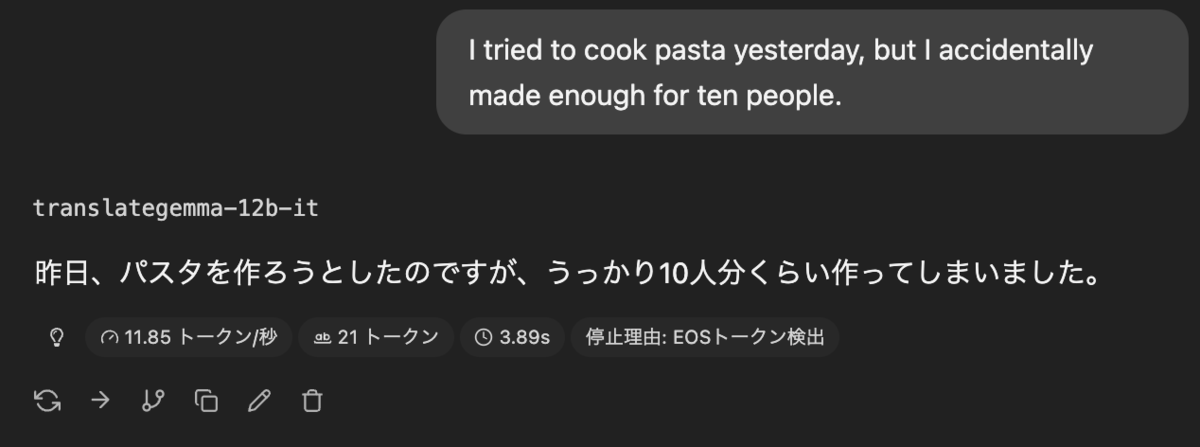
Task: Copy the Japanese response text
Action: [x=206, y=401]
